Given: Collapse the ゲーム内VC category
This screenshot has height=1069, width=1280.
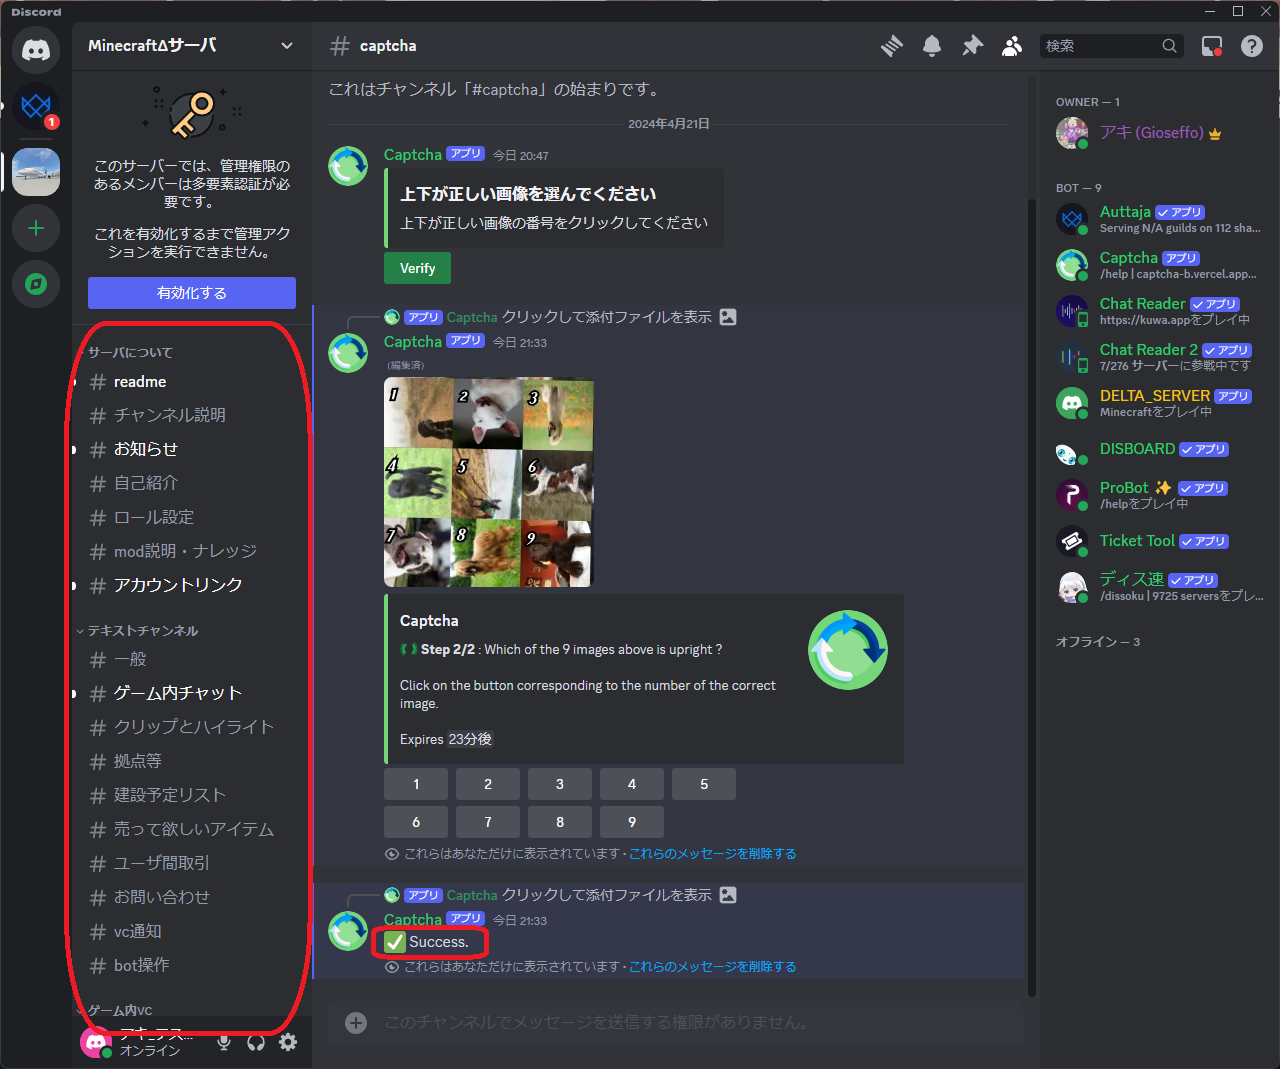Looking at the screenshot, I should 120,1010.
